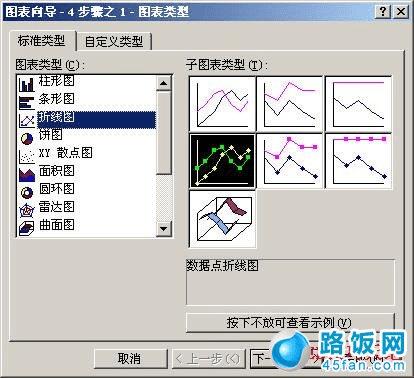Close the chart wizard dialog
This screenshot has height=378, width=414.
[401, 12]
